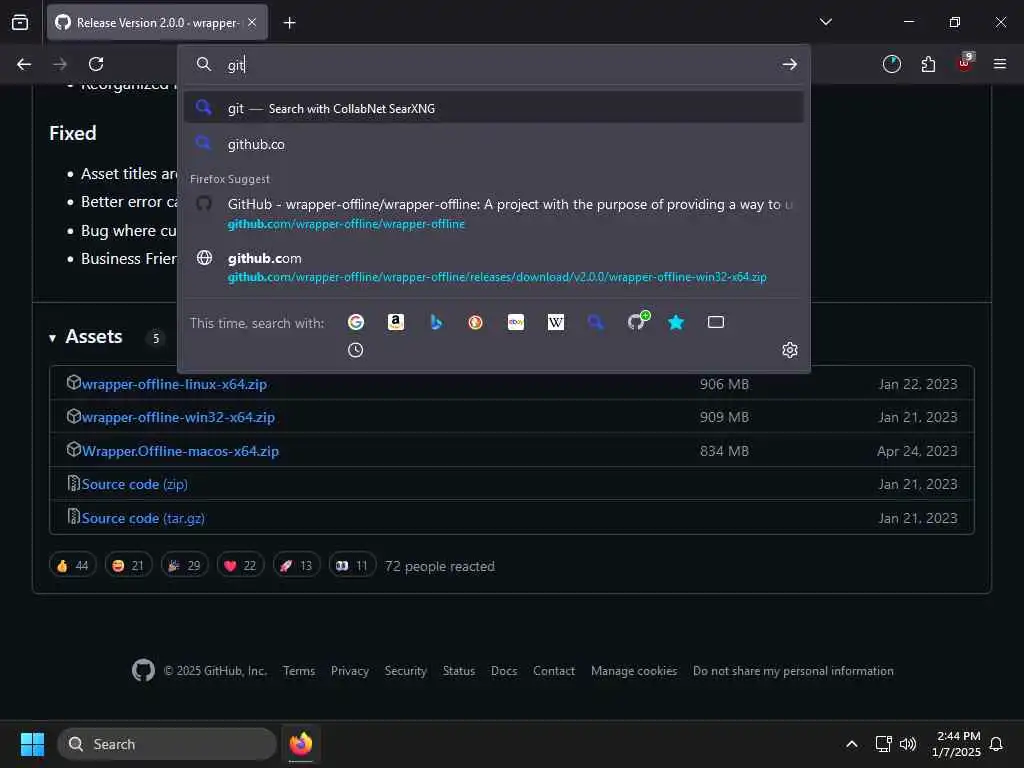
Task: Open the Privacy footer link
Action: (350, 671)
